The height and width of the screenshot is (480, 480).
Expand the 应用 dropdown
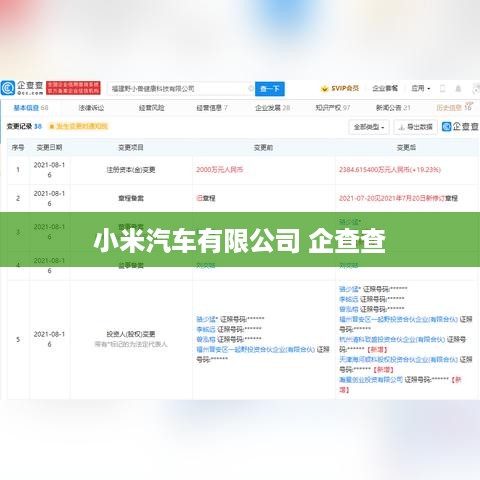pos(420,88)
